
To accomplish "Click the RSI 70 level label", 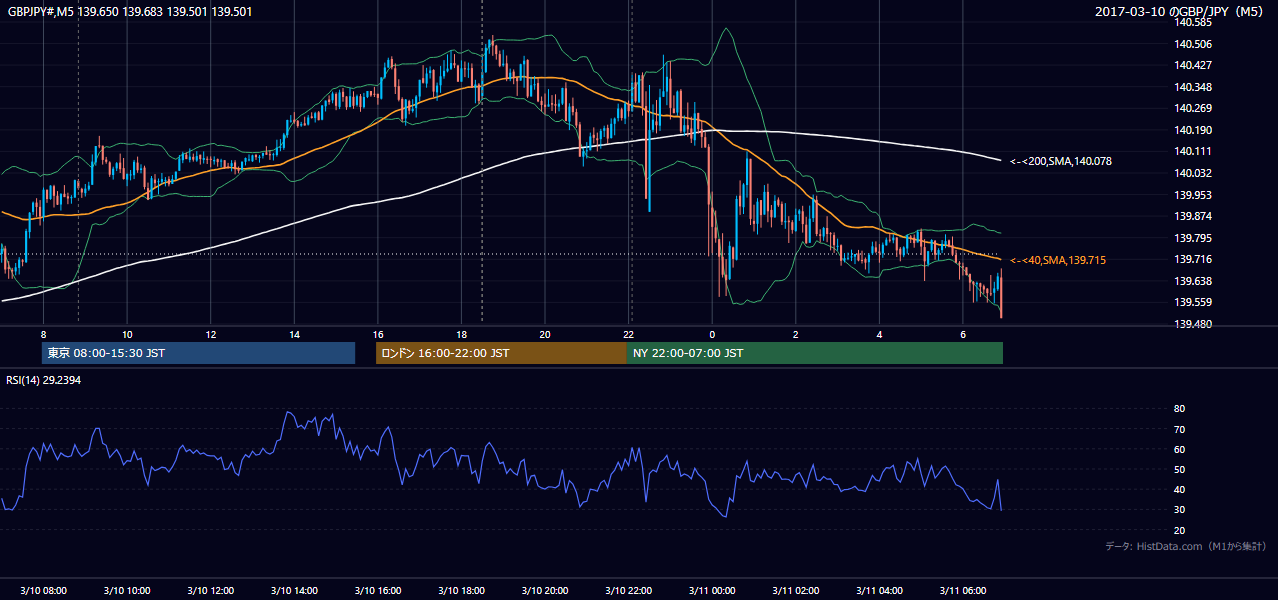I will (x=1179, y=429).
